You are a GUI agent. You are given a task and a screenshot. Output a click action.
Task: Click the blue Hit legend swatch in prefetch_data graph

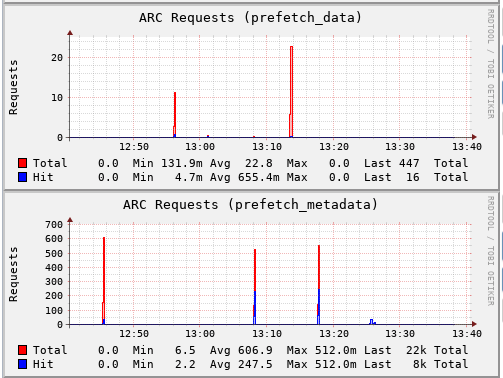(23, 177)
